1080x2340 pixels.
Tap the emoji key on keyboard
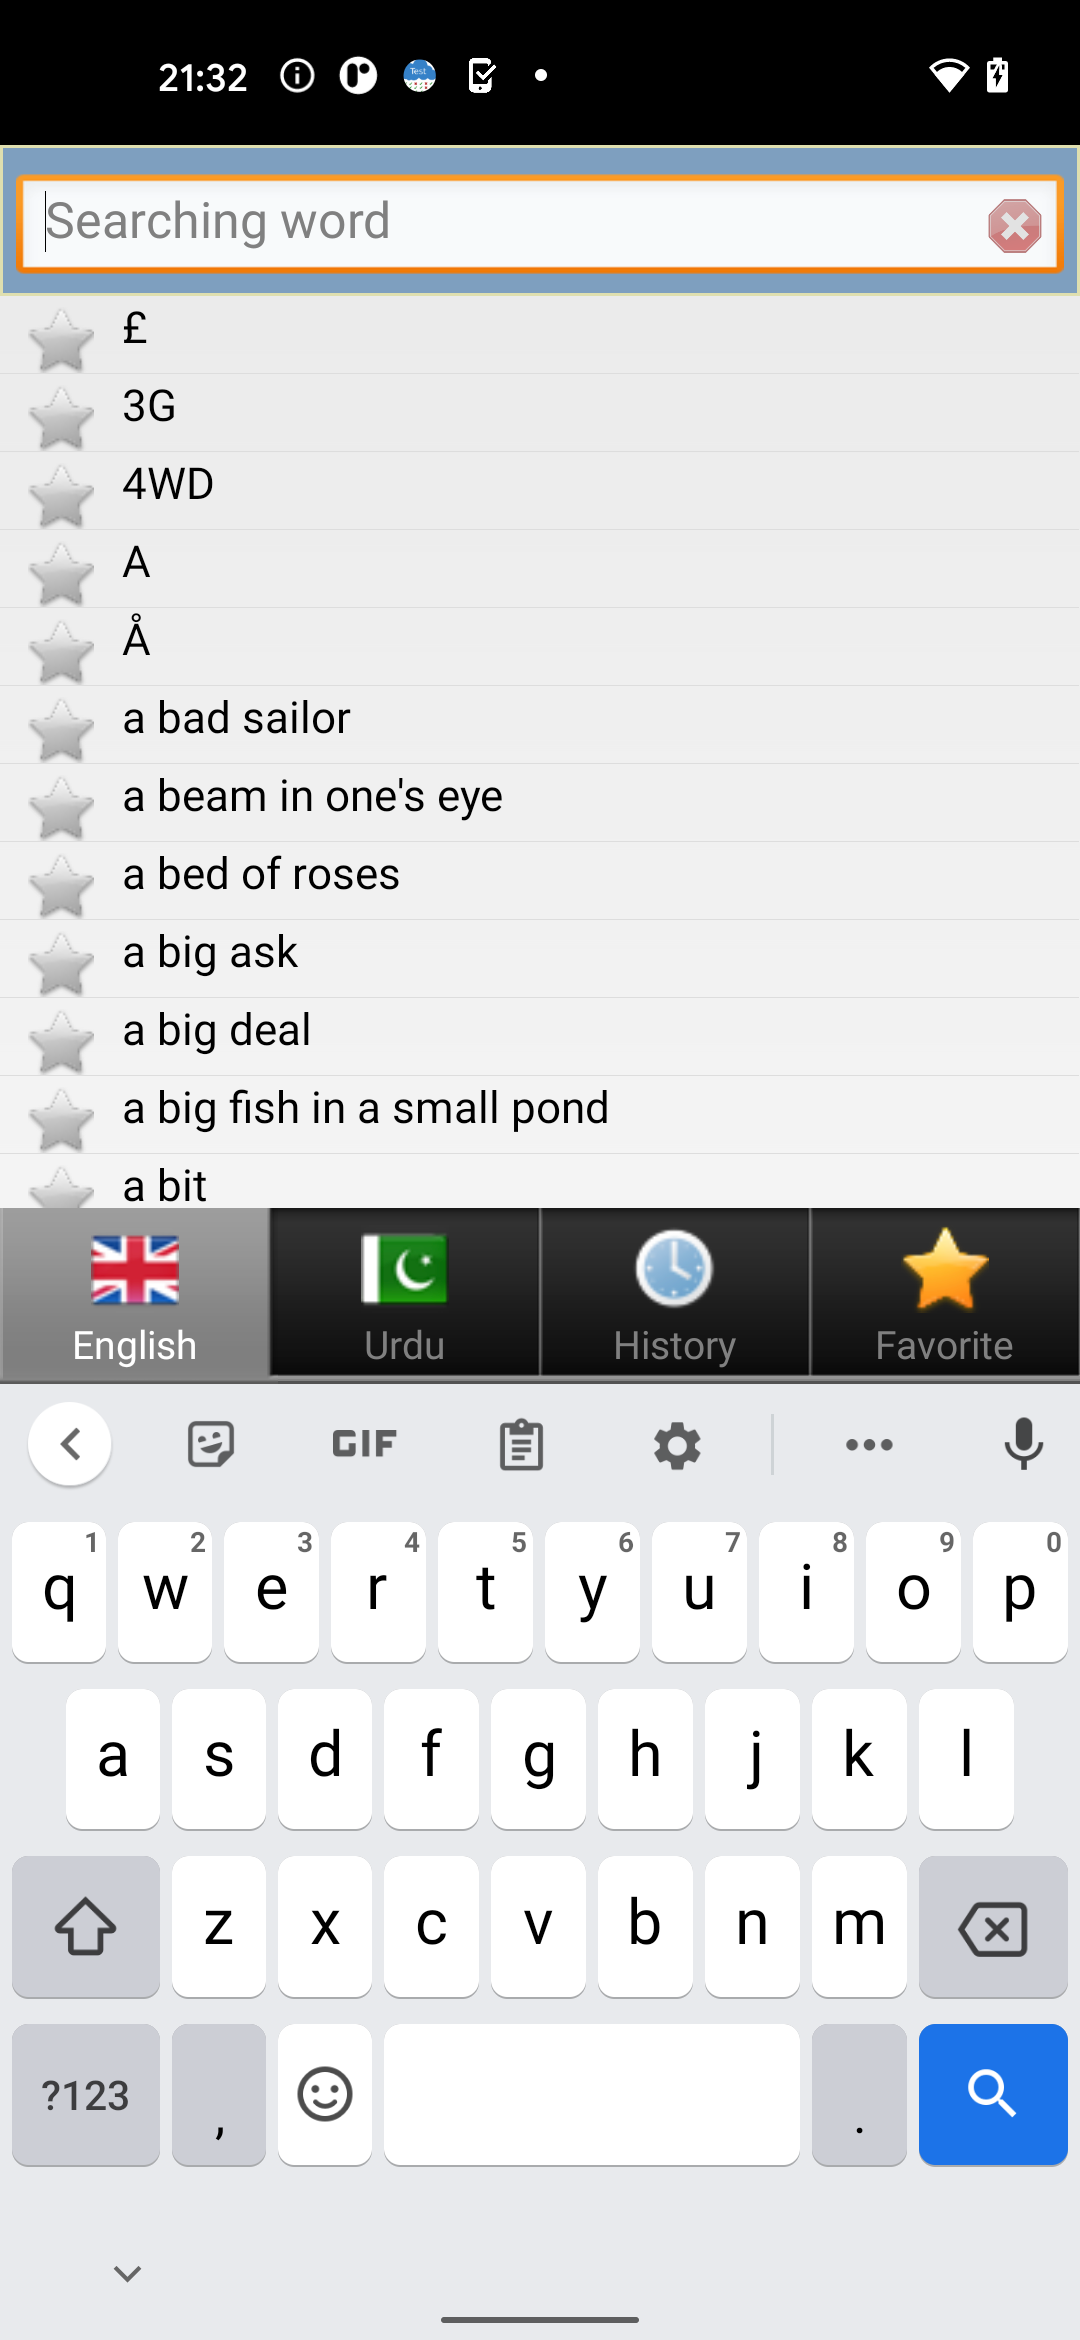(325, 2095)
